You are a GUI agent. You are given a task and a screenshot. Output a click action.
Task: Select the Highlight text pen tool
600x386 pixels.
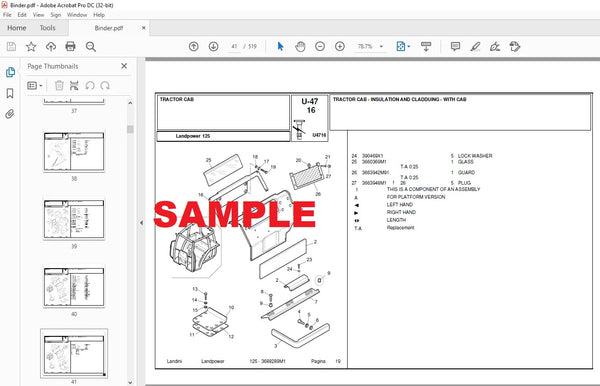tap(475, 47)
